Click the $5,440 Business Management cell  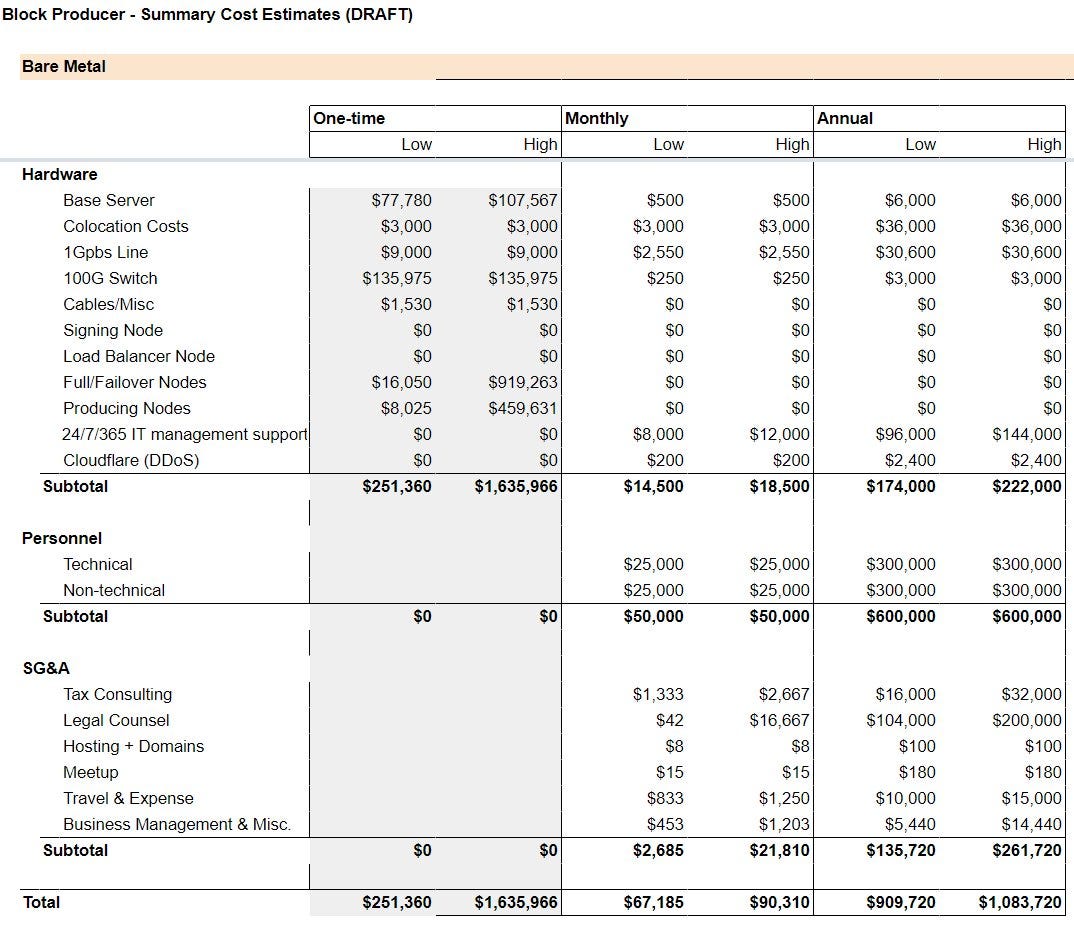(910, 825)
